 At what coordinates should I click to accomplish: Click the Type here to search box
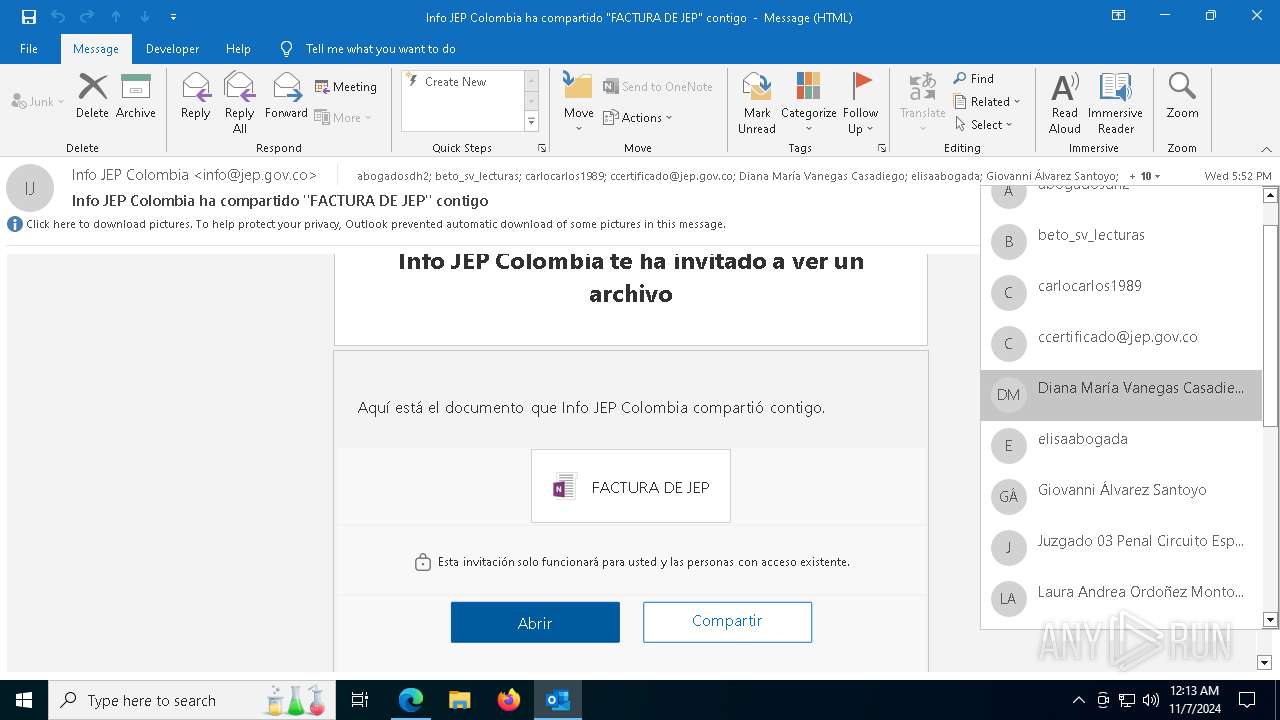click(x=191, y=700)
